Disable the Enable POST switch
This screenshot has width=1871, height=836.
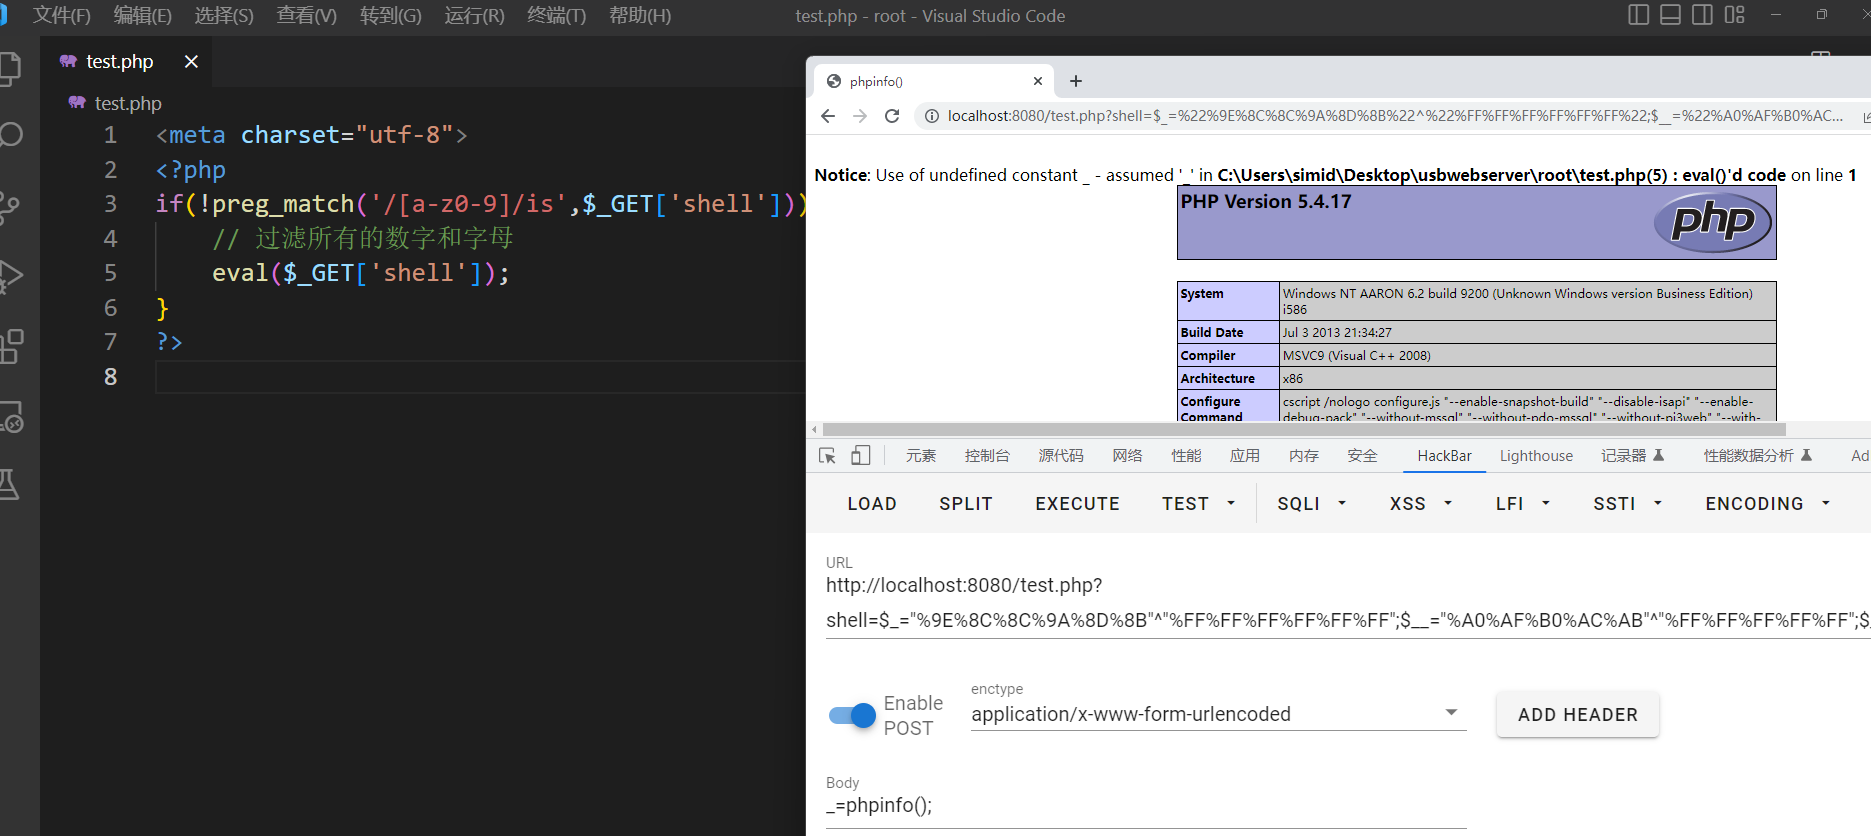pyautogui.click(x=852, y=715)
